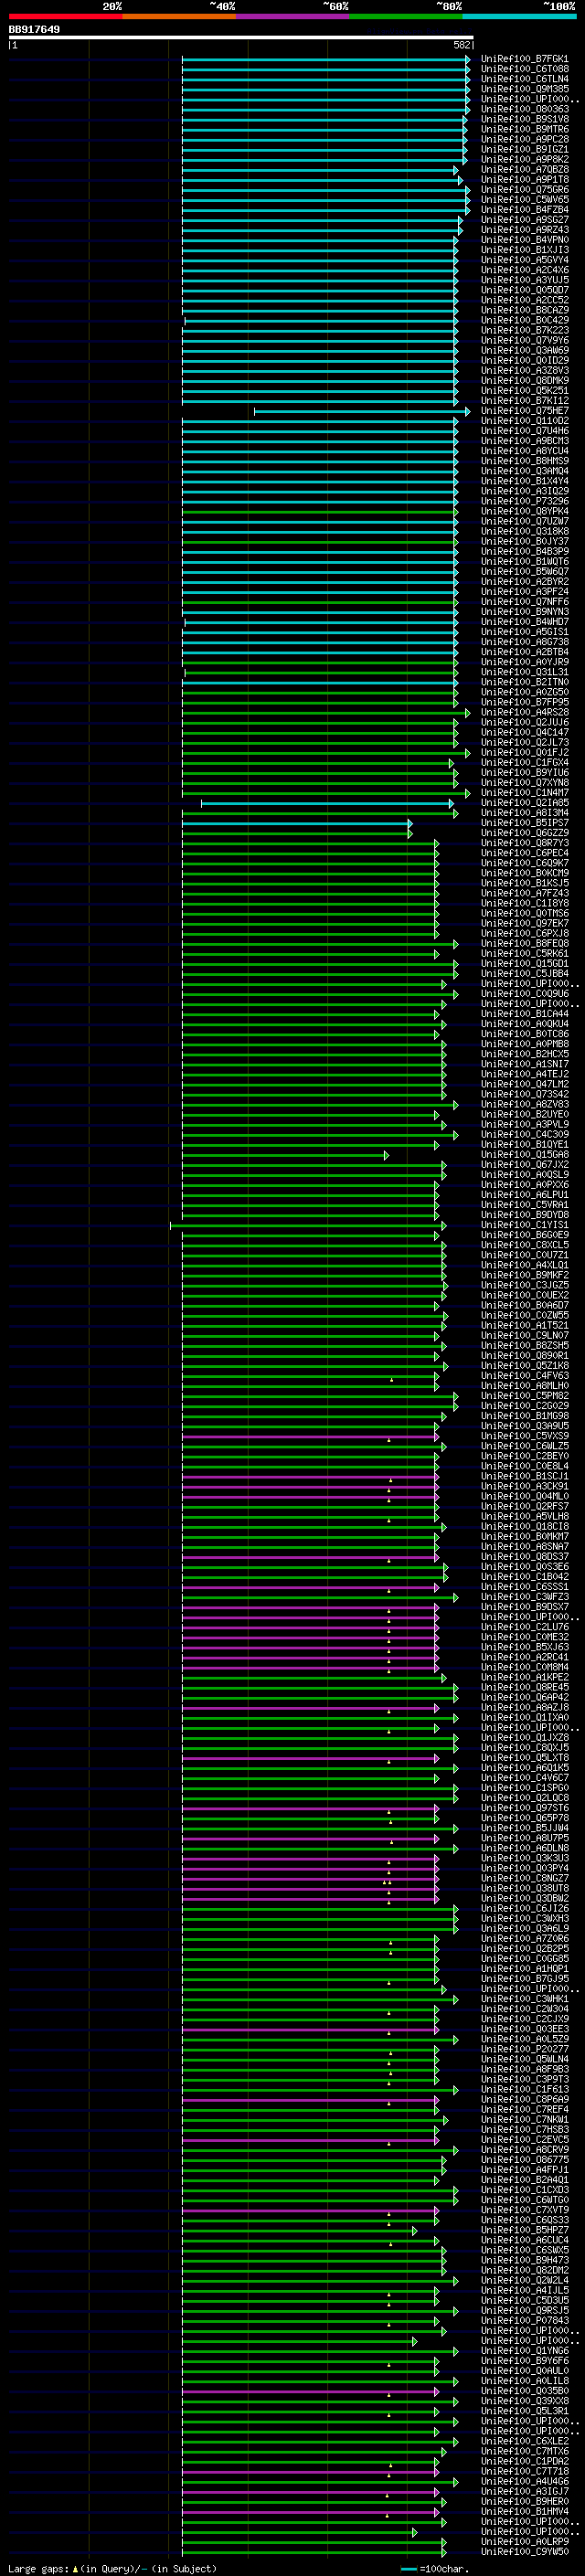585x2576 pixels.
Task: Open hit UniRef100_A3IGJ7
Action: [x=525, y=2491]
